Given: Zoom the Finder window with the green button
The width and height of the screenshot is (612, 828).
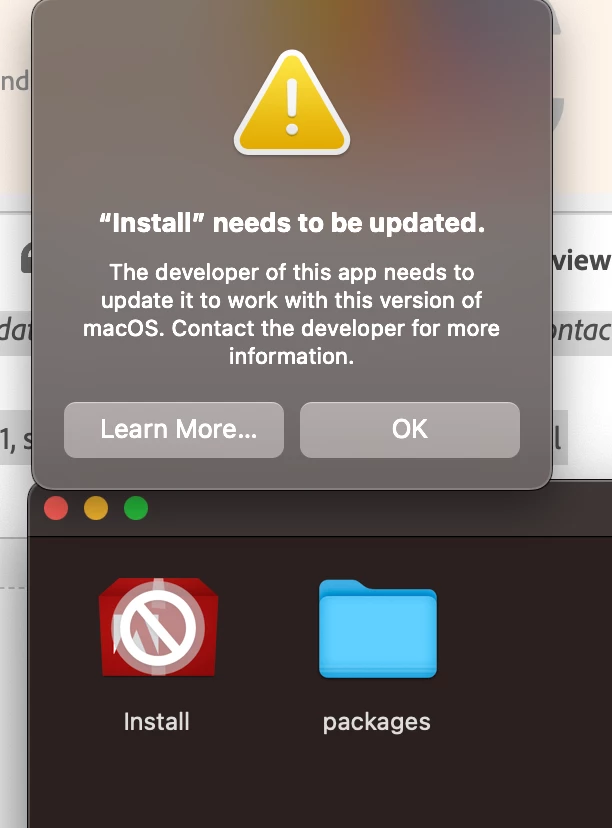Looking at the screenshot, I should (x=136, y=508).
